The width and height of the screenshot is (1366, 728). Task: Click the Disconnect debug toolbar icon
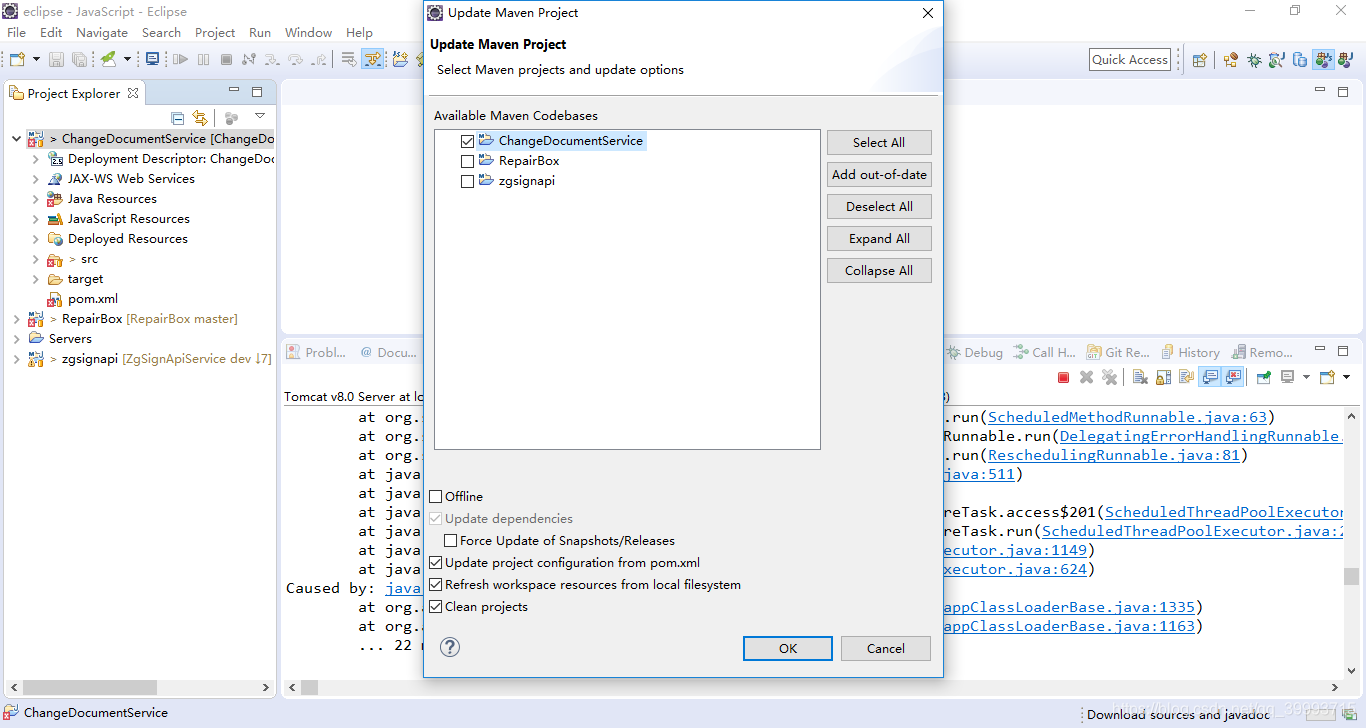(249, 59)
